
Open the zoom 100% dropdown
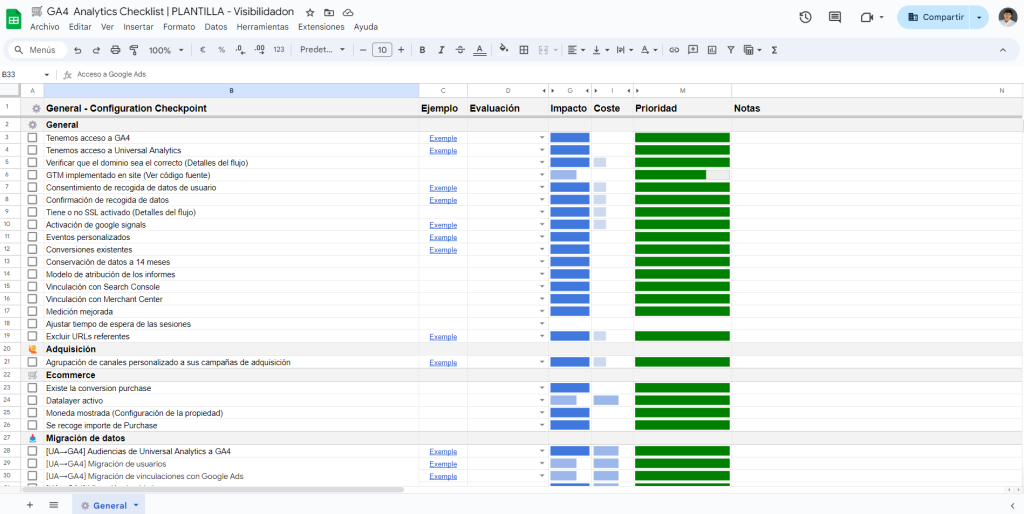pyautogui.click(x=165, y=50)
